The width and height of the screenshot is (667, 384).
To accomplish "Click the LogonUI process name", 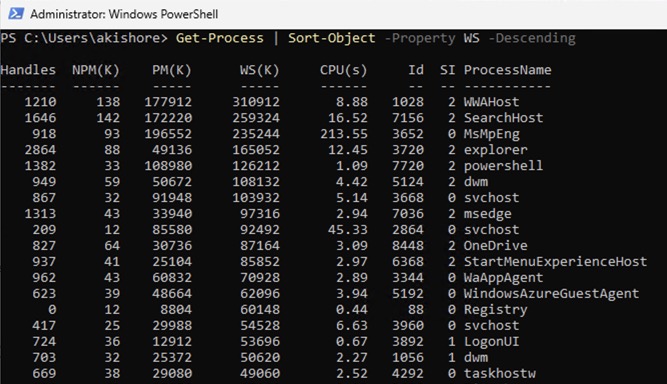I will (491, 341).
